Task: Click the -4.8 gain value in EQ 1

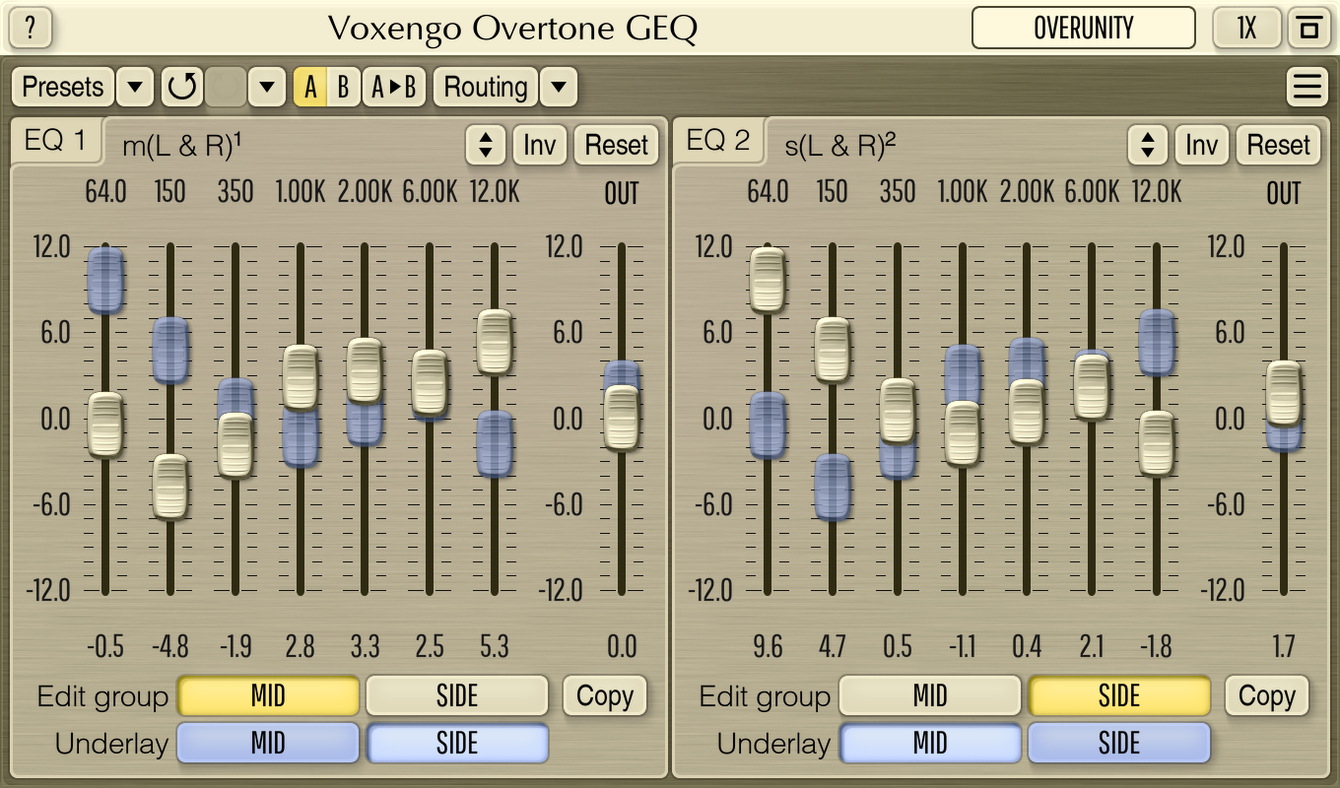Action: (x=170, y=647)
